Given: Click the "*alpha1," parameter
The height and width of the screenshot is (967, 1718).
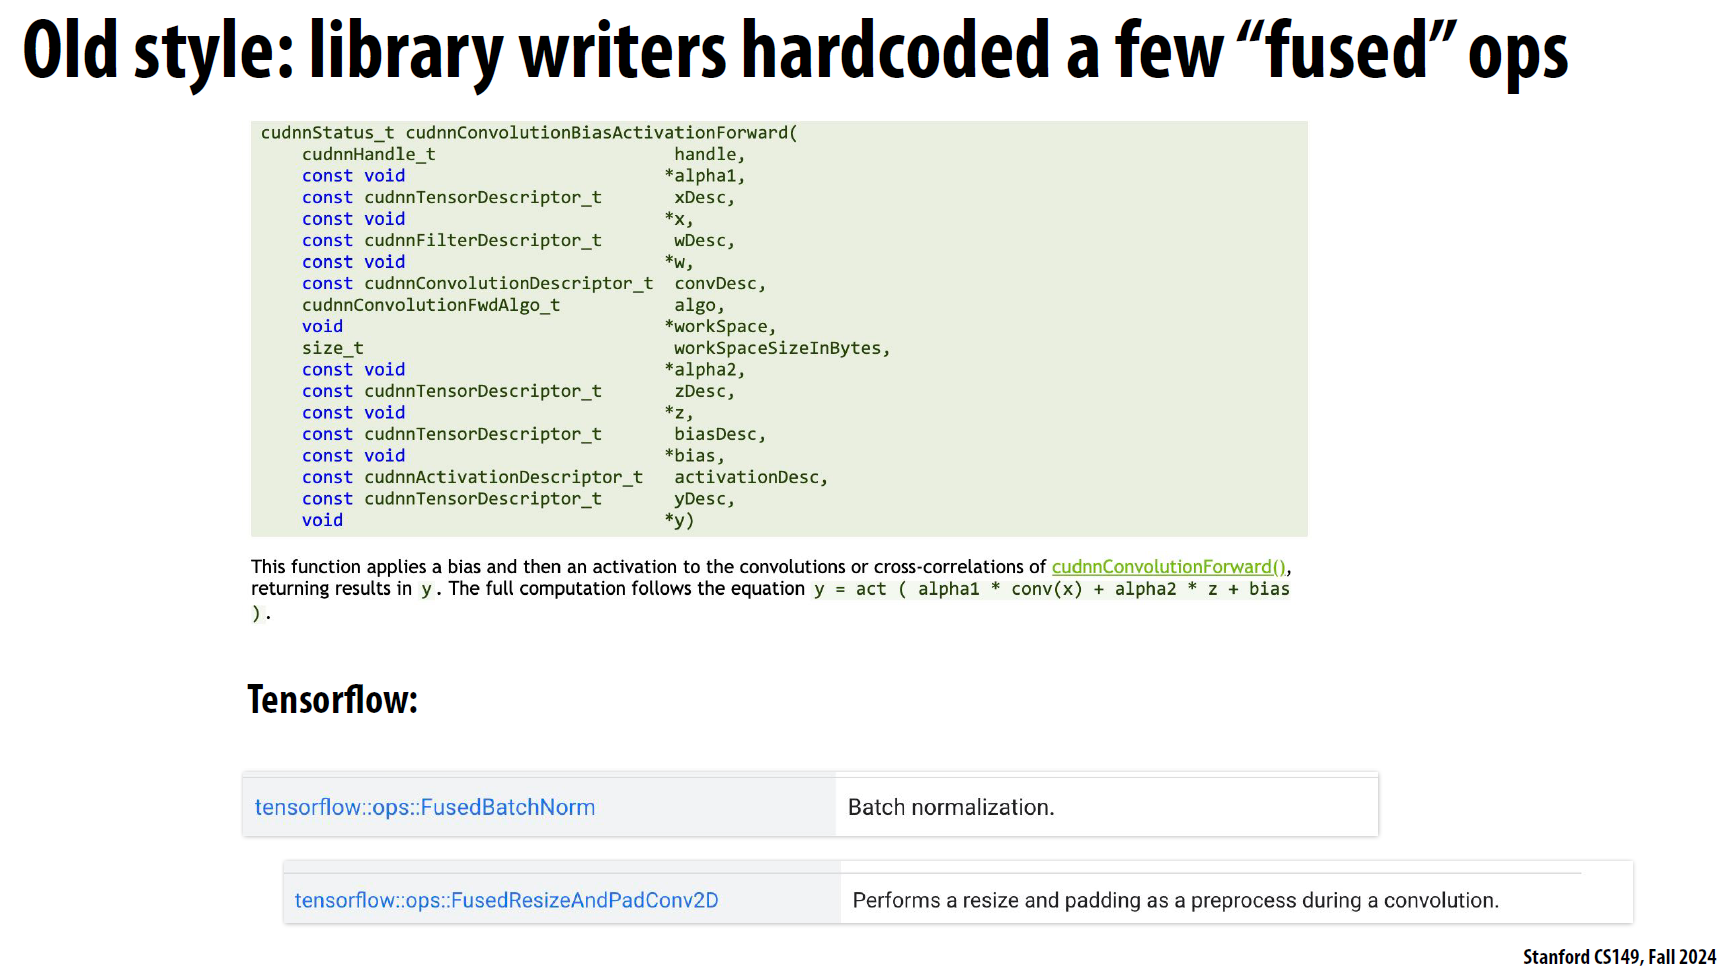Looking at the screenshot, I should [704, 176].
